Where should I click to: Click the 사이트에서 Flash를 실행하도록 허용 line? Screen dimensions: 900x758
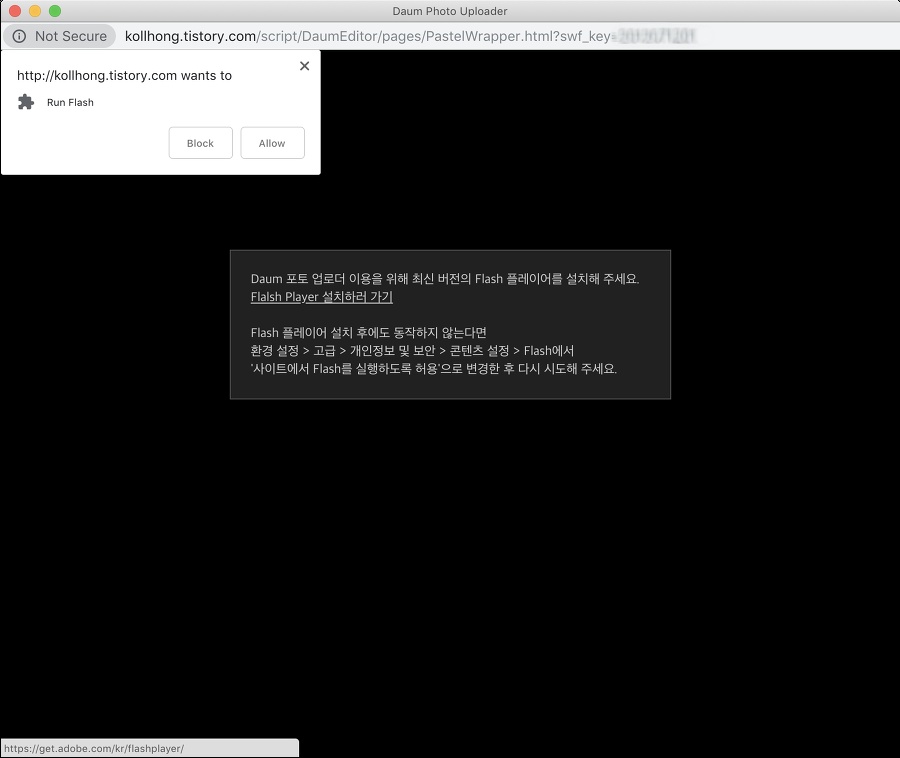tap(433, 369)
